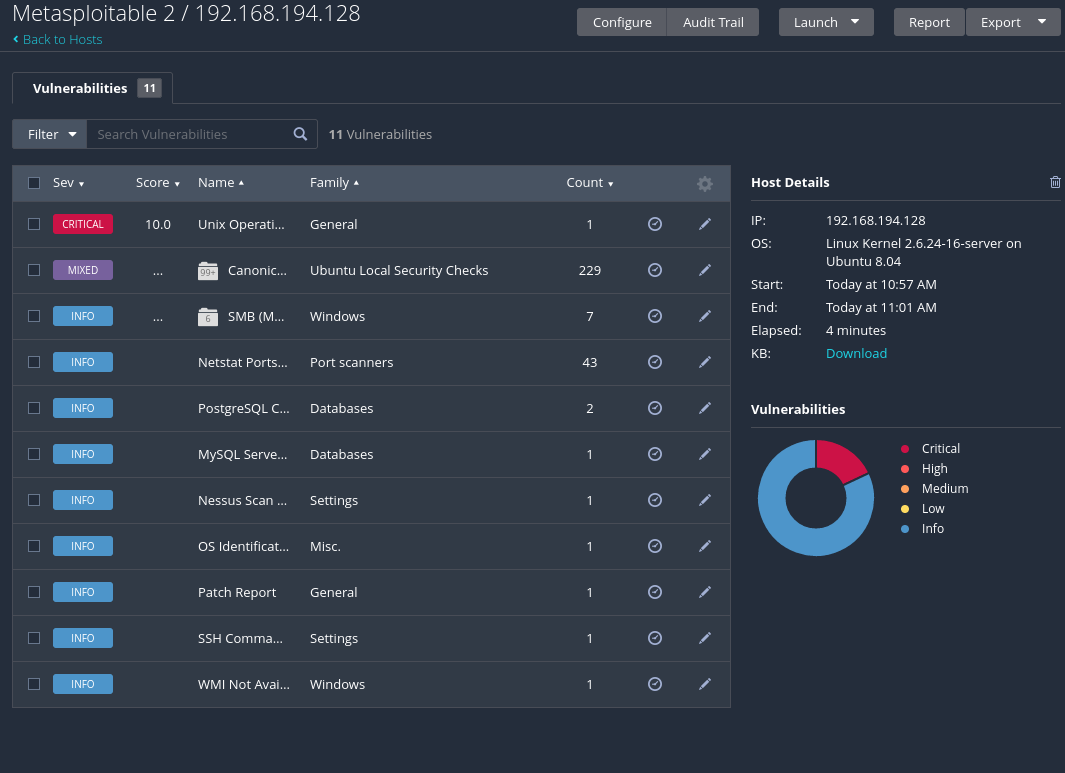Open the SMB grouped folder icon
Image resolution: width=1065 pixels, height=773 pixels.
(208, 317)
